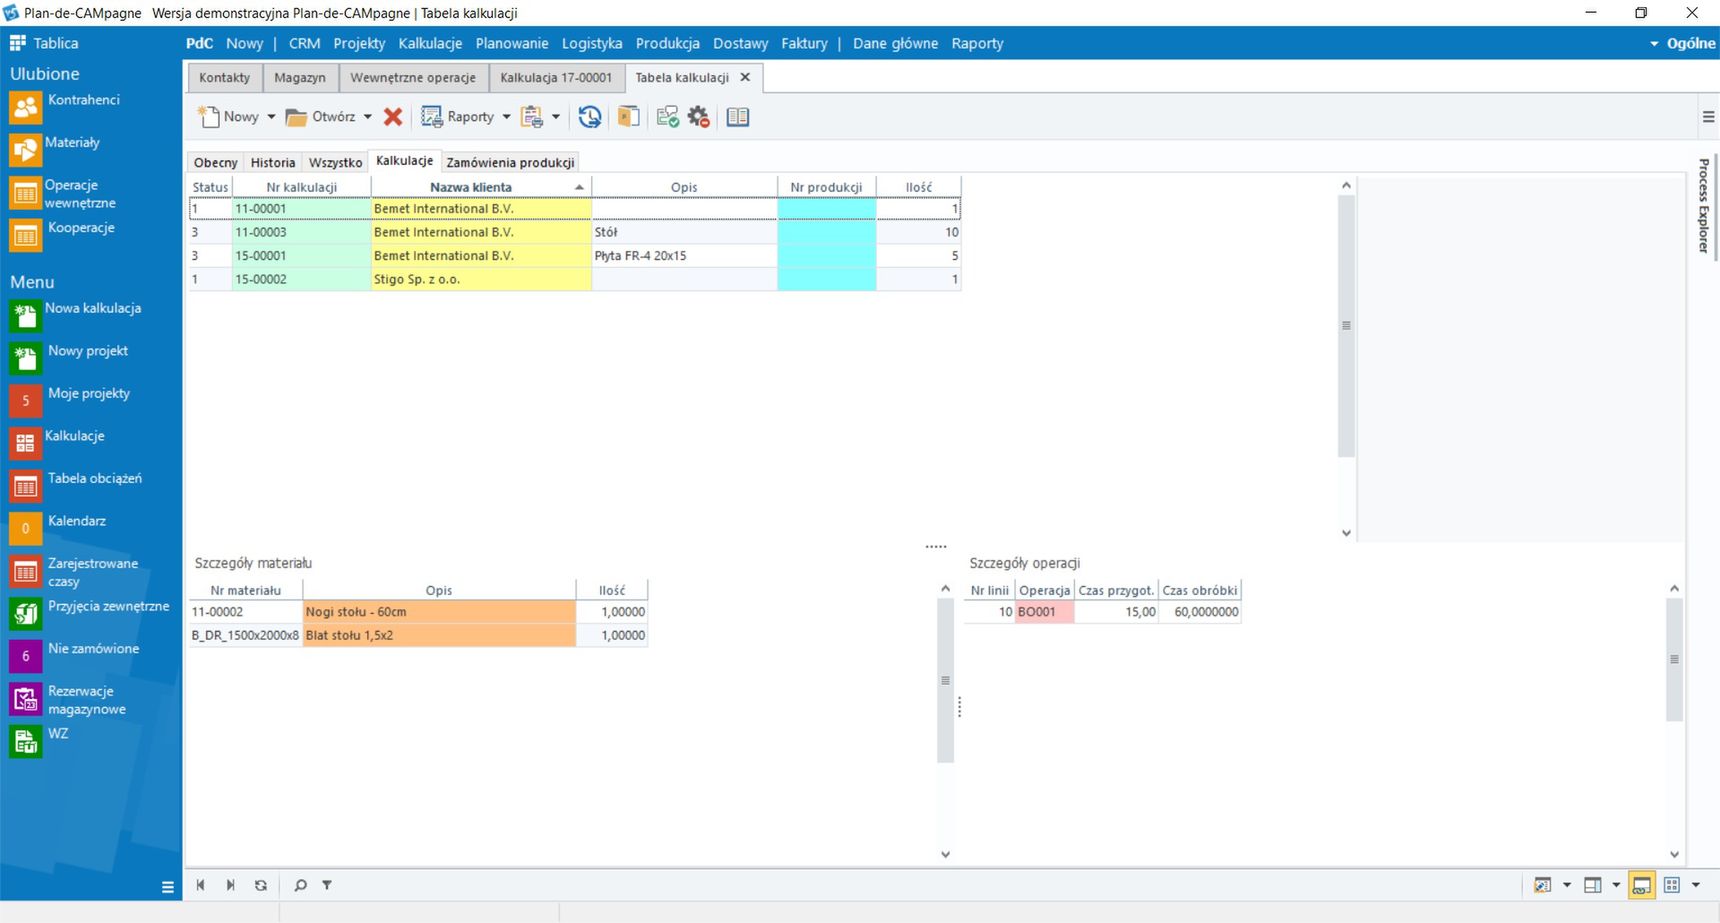Screen dimensions: 1720x923
Task: Open Moje projekty tile
Action: pyautogui.click(x=70, y=400)
